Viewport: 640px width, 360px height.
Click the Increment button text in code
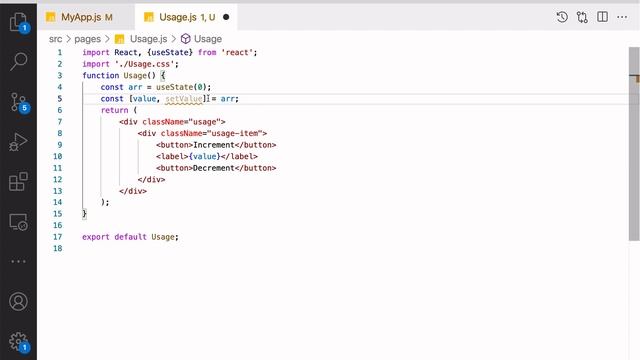(214, 144)
